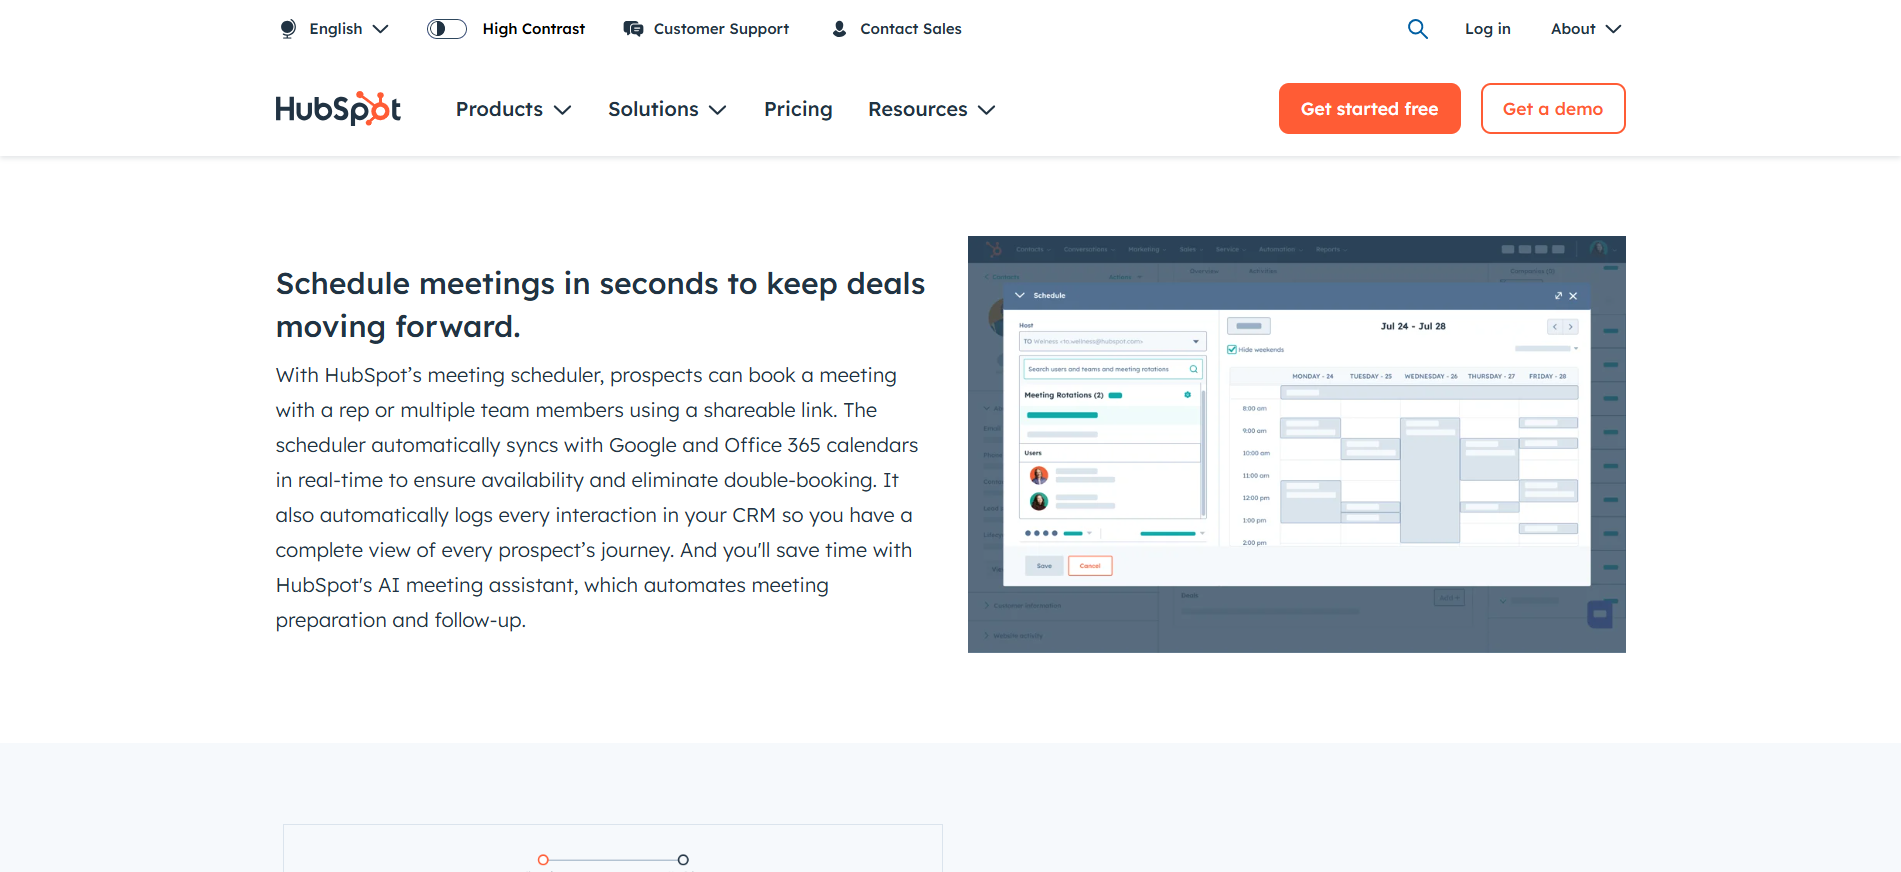Screen dimensions: 1901x872
Task: Click the globe language icon
Action: (x=288, y=29)
